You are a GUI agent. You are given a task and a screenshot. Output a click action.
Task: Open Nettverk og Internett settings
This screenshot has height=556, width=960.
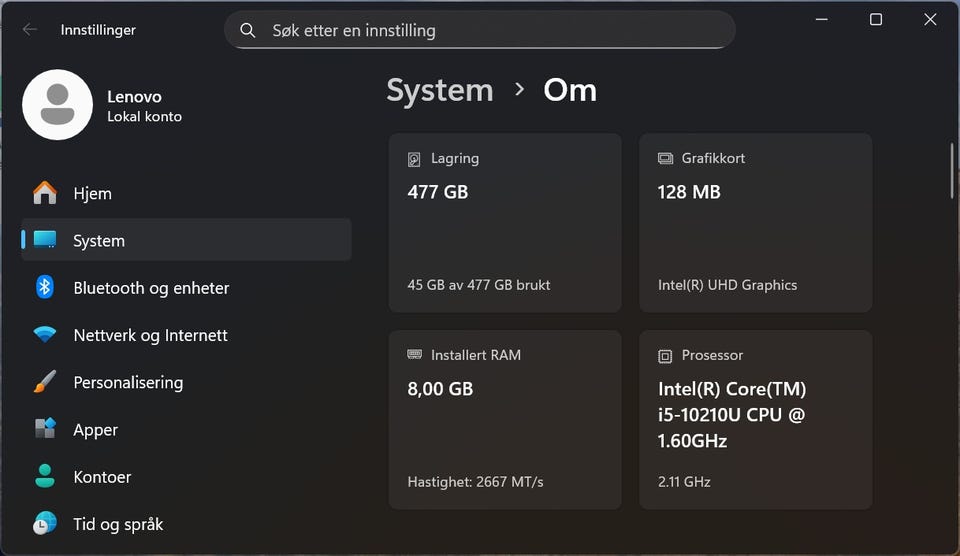(x=150, y=335)
